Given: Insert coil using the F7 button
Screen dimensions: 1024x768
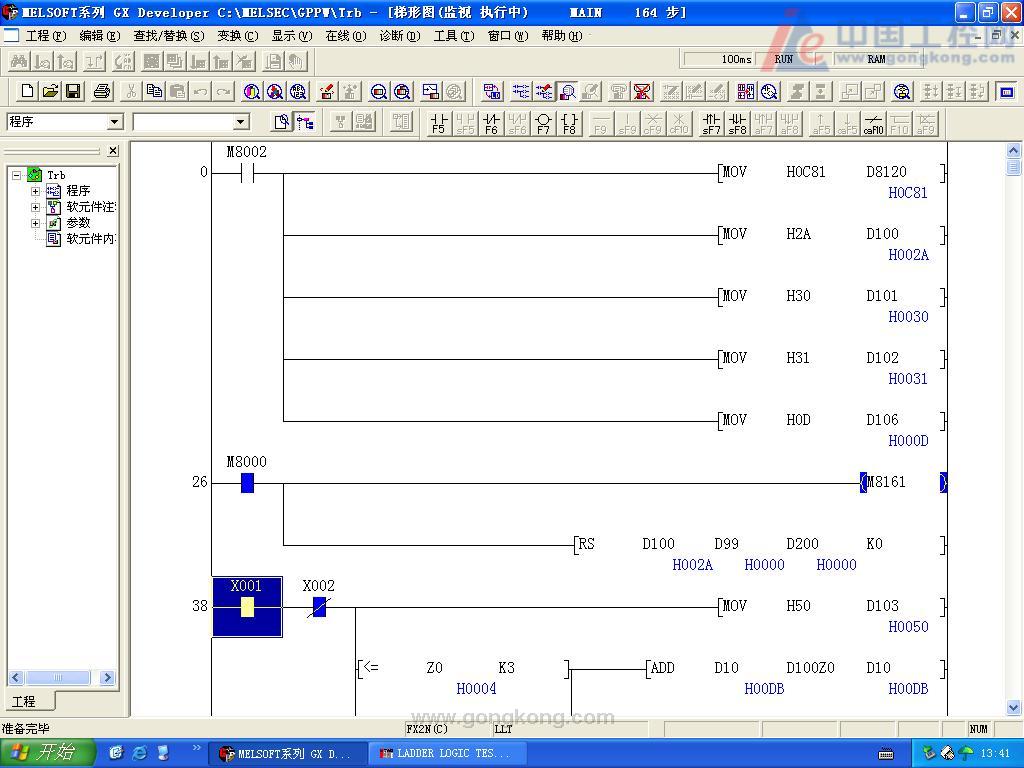Looking at the screenshot, I should point(543,123).
